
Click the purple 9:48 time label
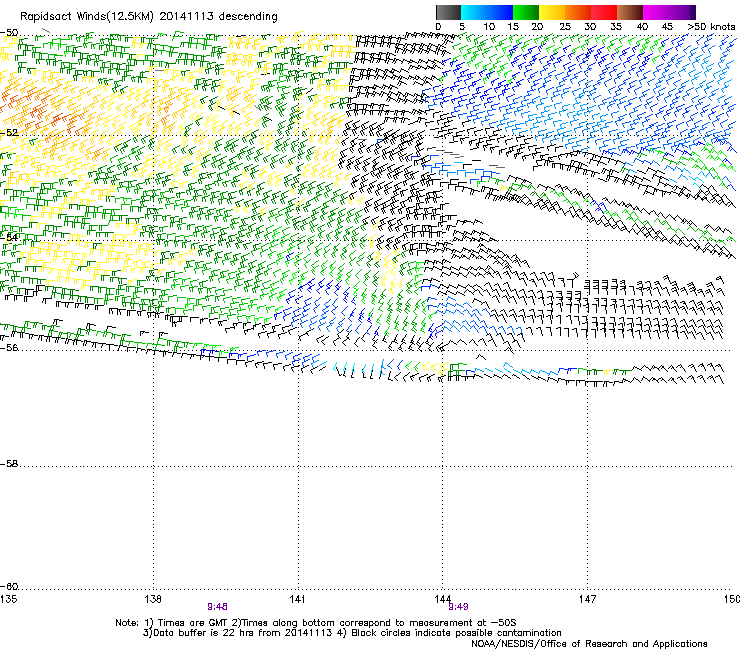tap(217, 607)
